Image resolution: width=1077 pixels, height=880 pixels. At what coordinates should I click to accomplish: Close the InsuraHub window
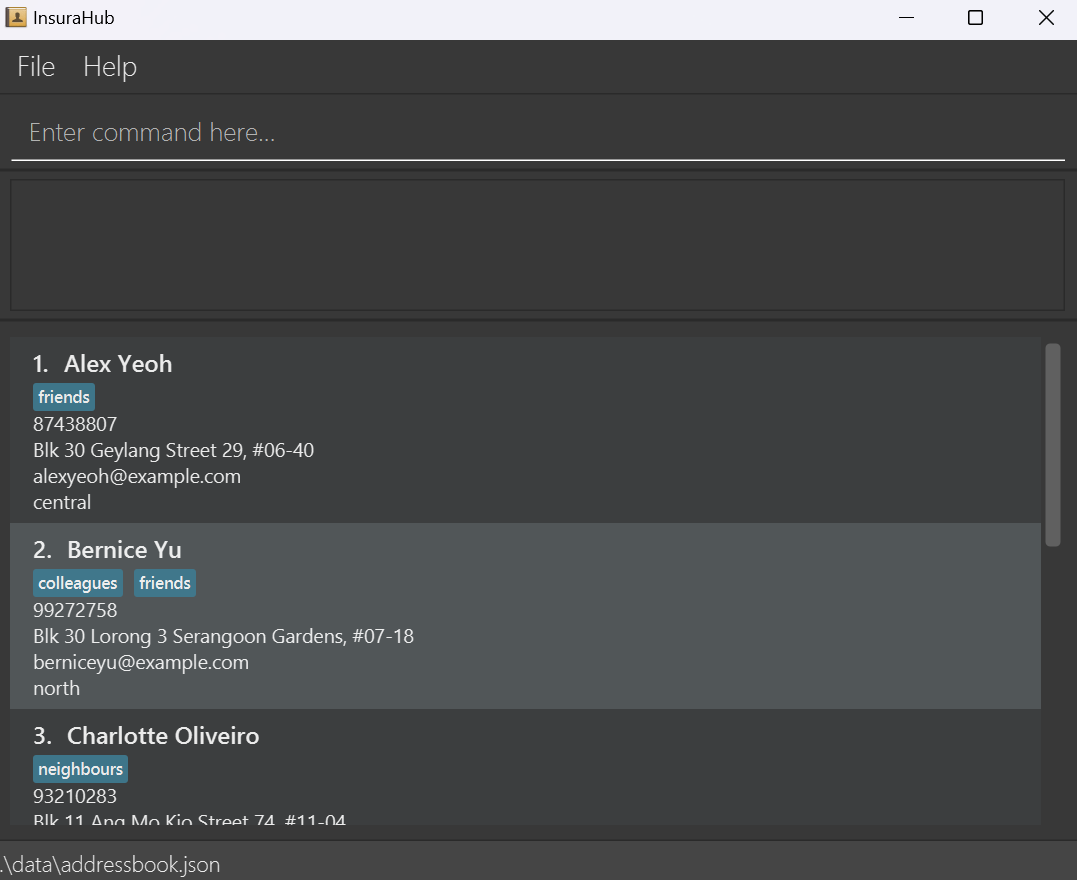[x=1046, y=17]
